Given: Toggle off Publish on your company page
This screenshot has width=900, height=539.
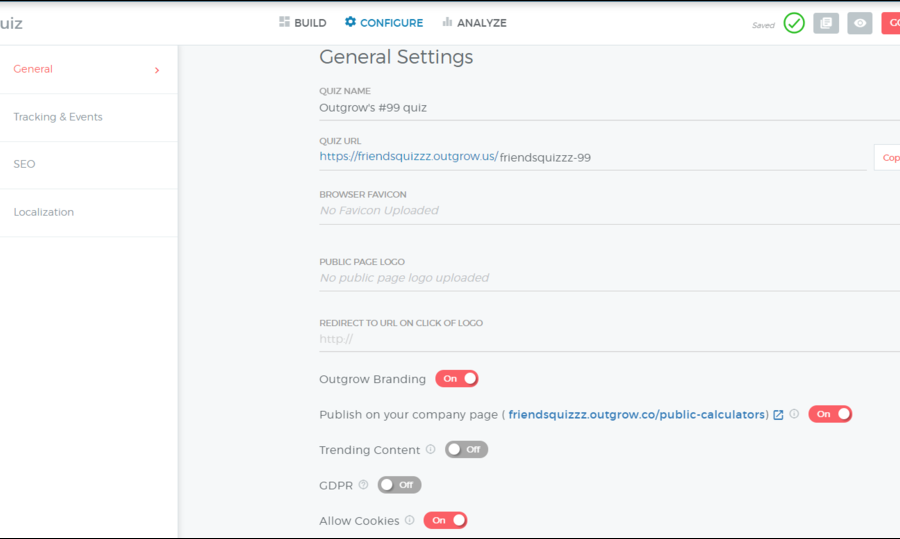Looking at the screenshot, I should tap(830, 414).
